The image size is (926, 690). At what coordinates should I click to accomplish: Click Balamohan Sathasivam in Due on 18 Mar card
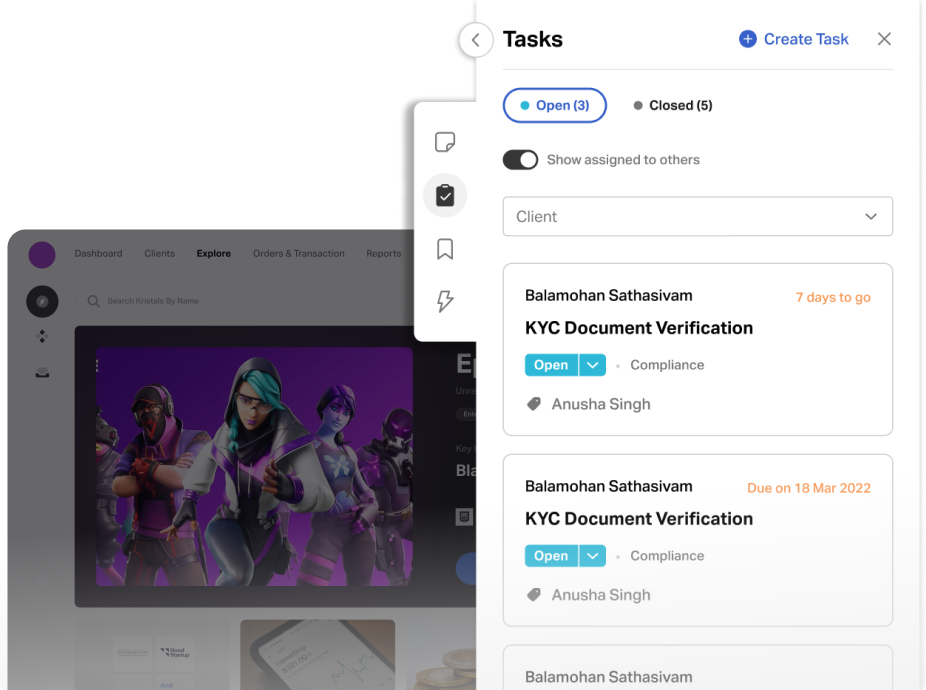click(x=609, y=486)
